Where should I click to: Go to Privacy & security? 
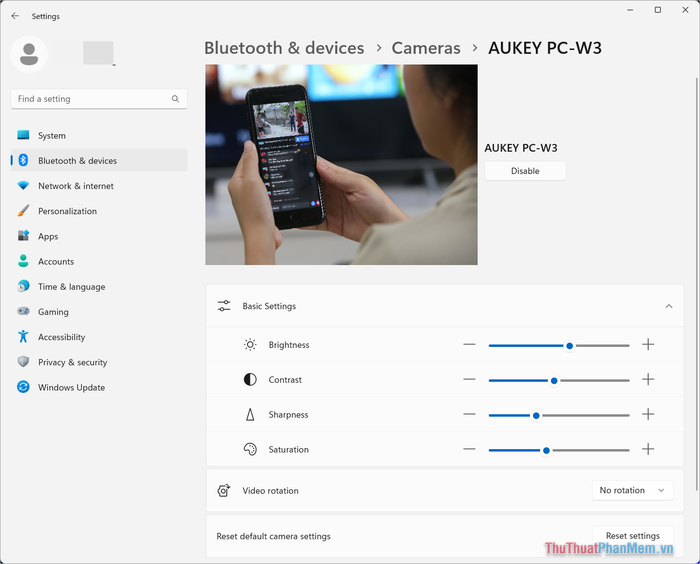click(99, 362)
